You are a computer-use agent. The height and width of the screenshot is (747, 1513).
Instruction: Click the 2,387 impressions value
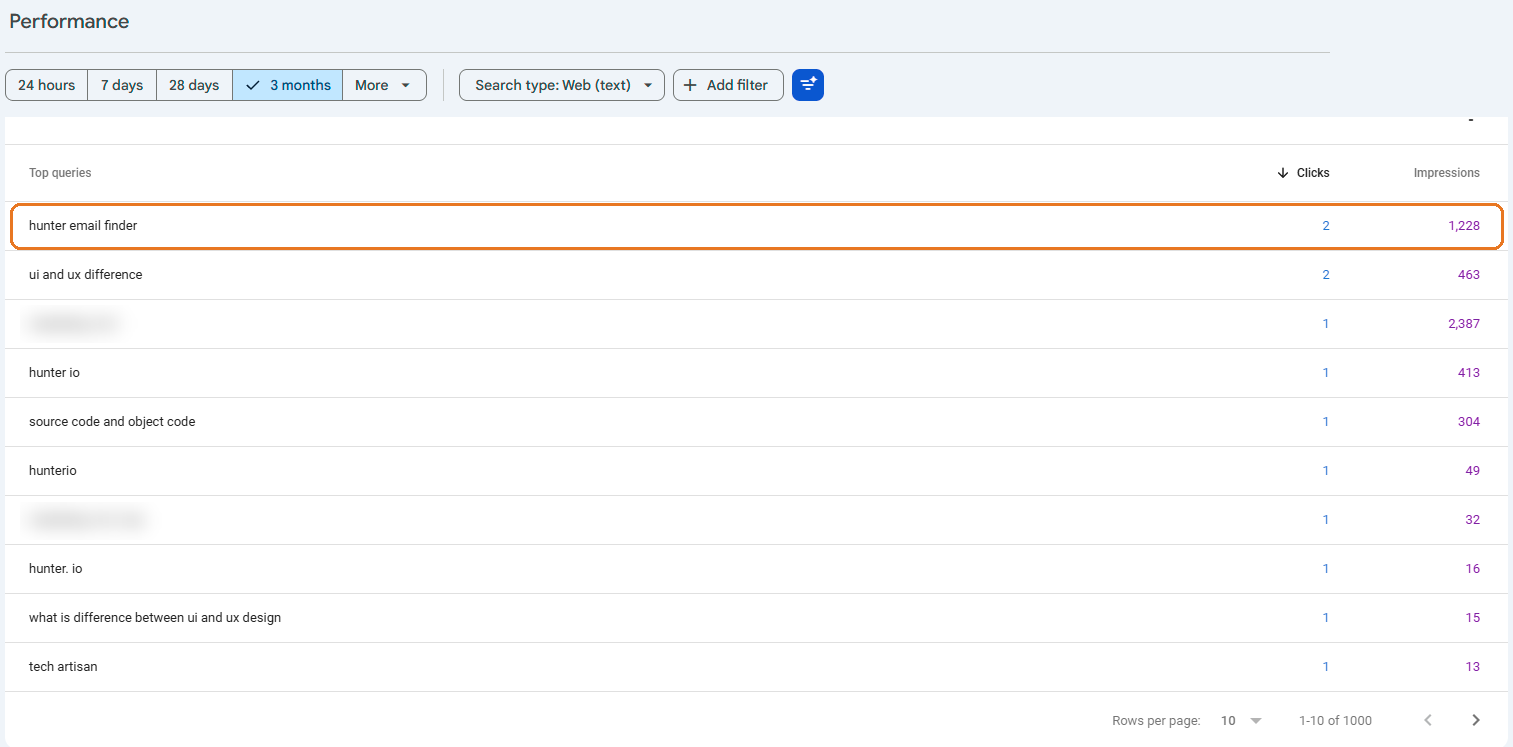1464,324
